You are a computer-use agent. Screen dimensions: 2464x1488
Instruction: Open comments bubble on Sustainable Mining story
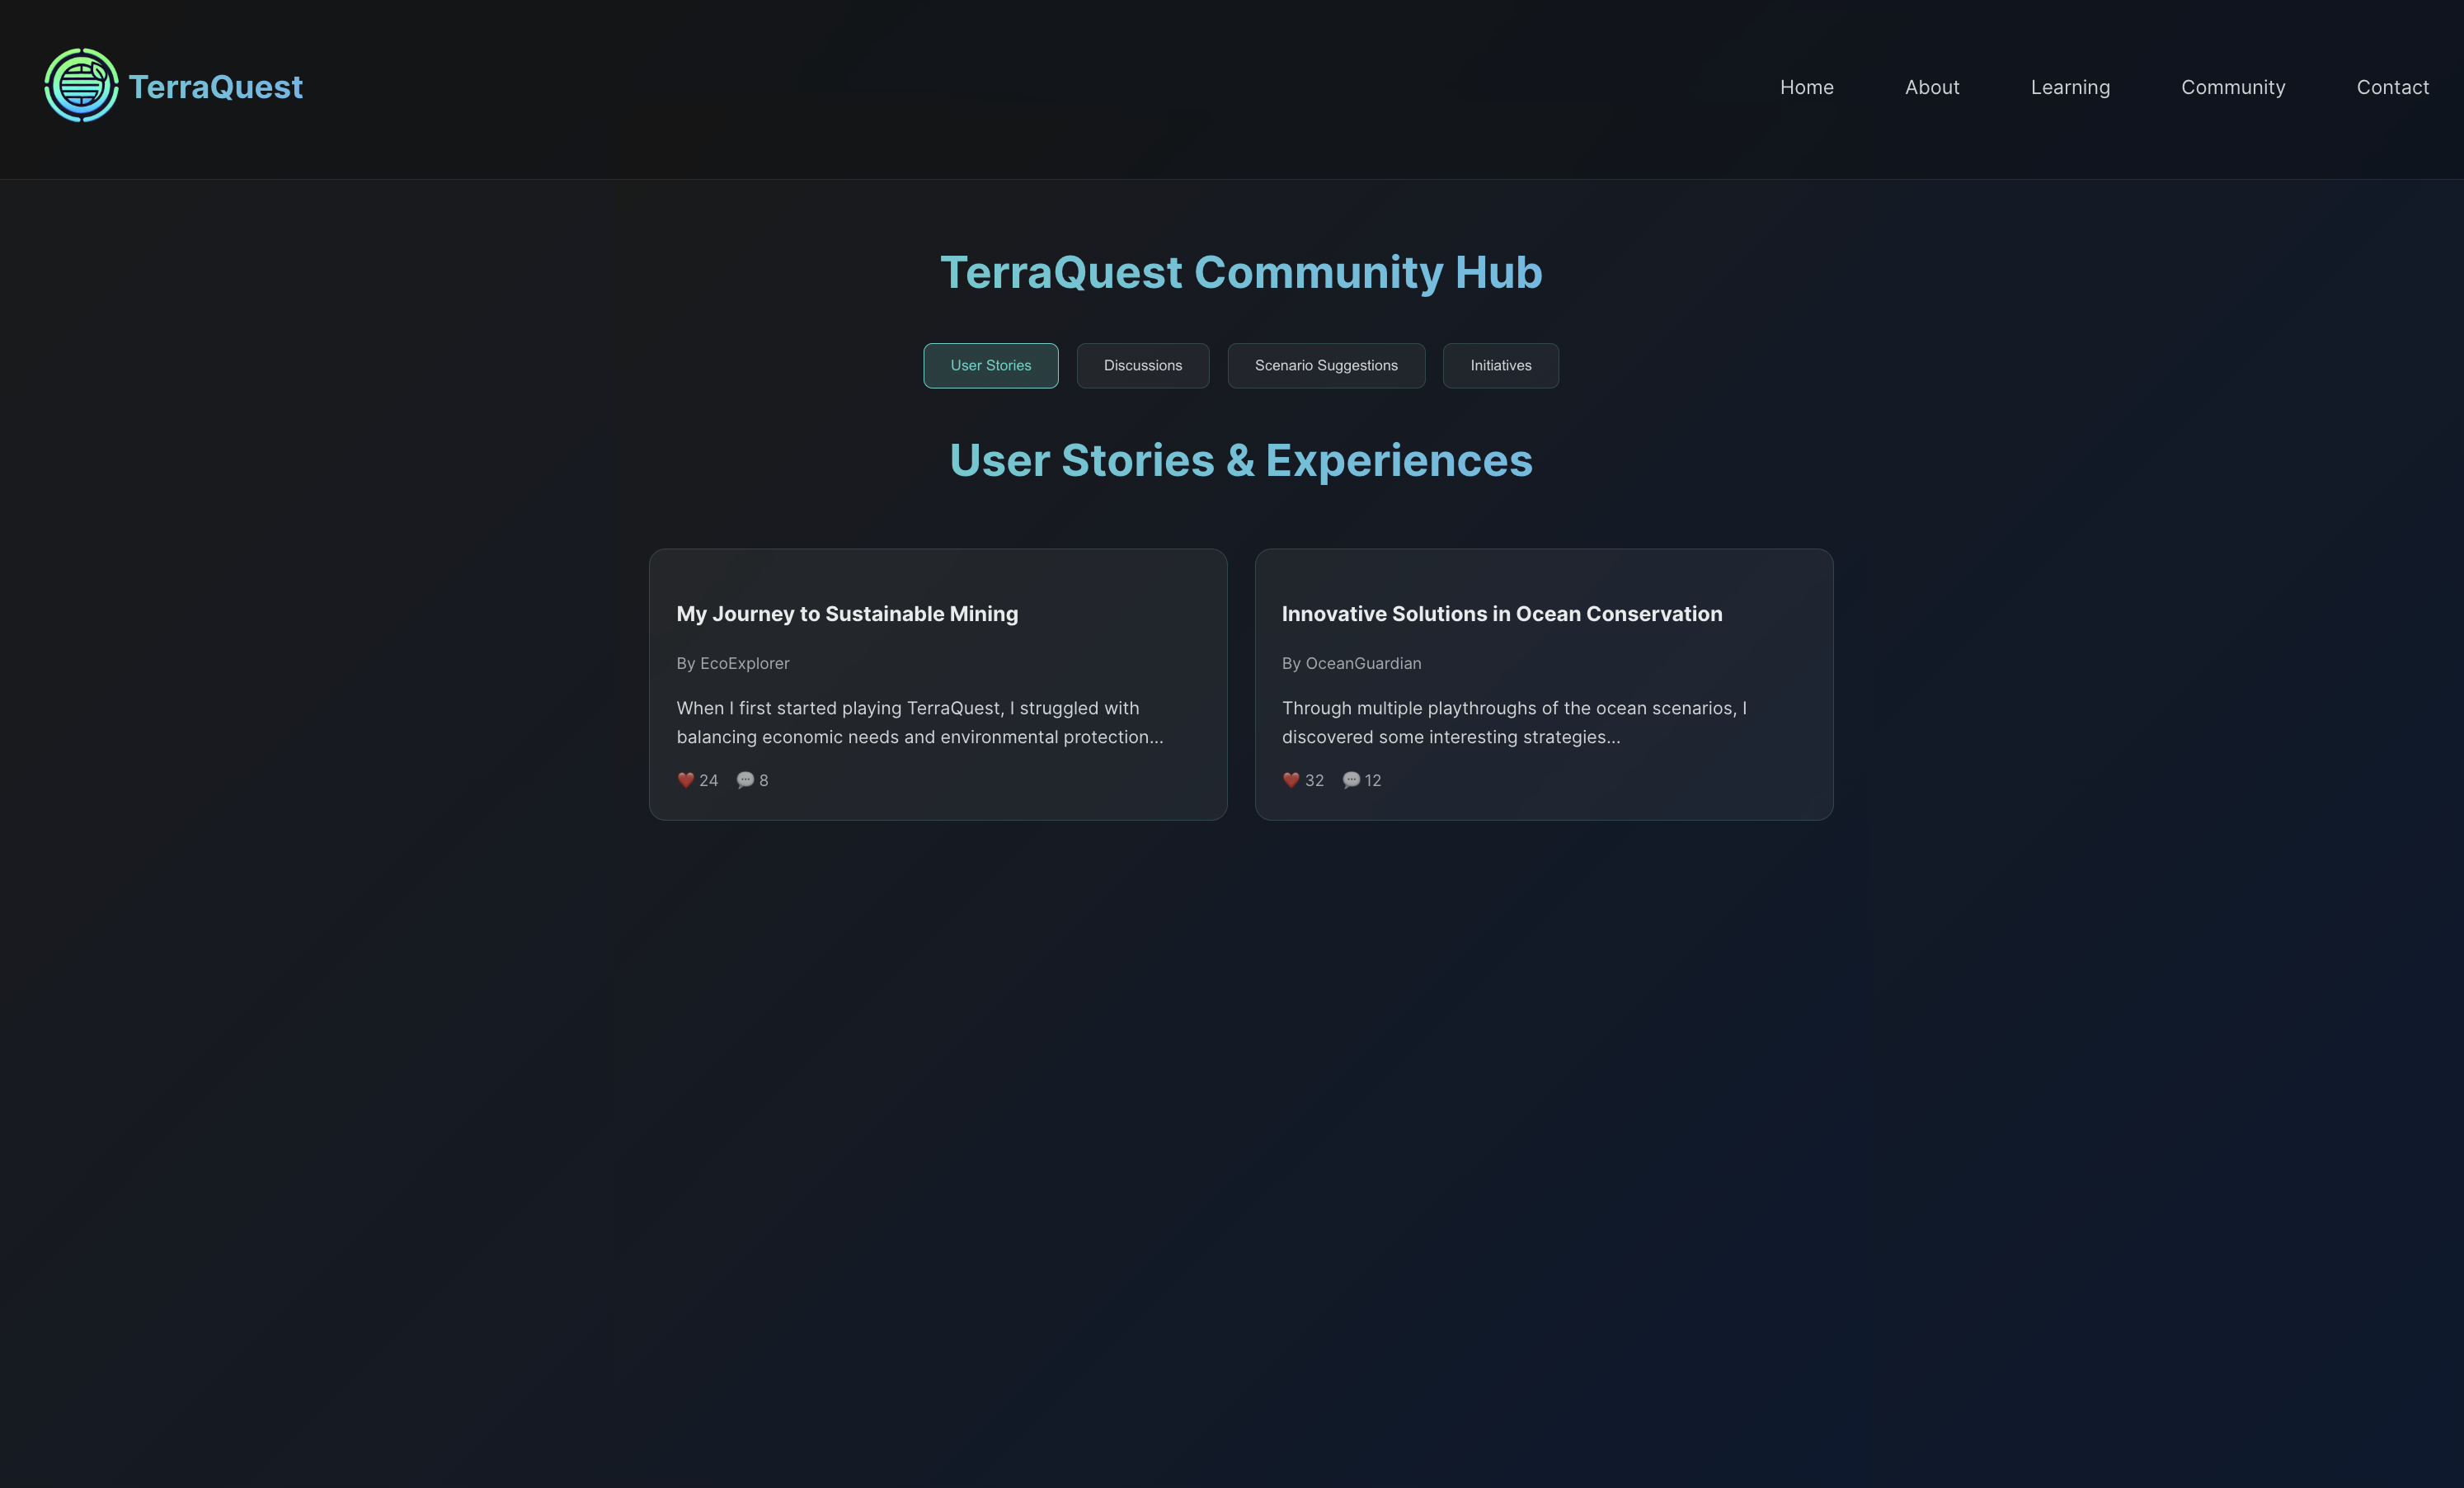pos(745,780)
